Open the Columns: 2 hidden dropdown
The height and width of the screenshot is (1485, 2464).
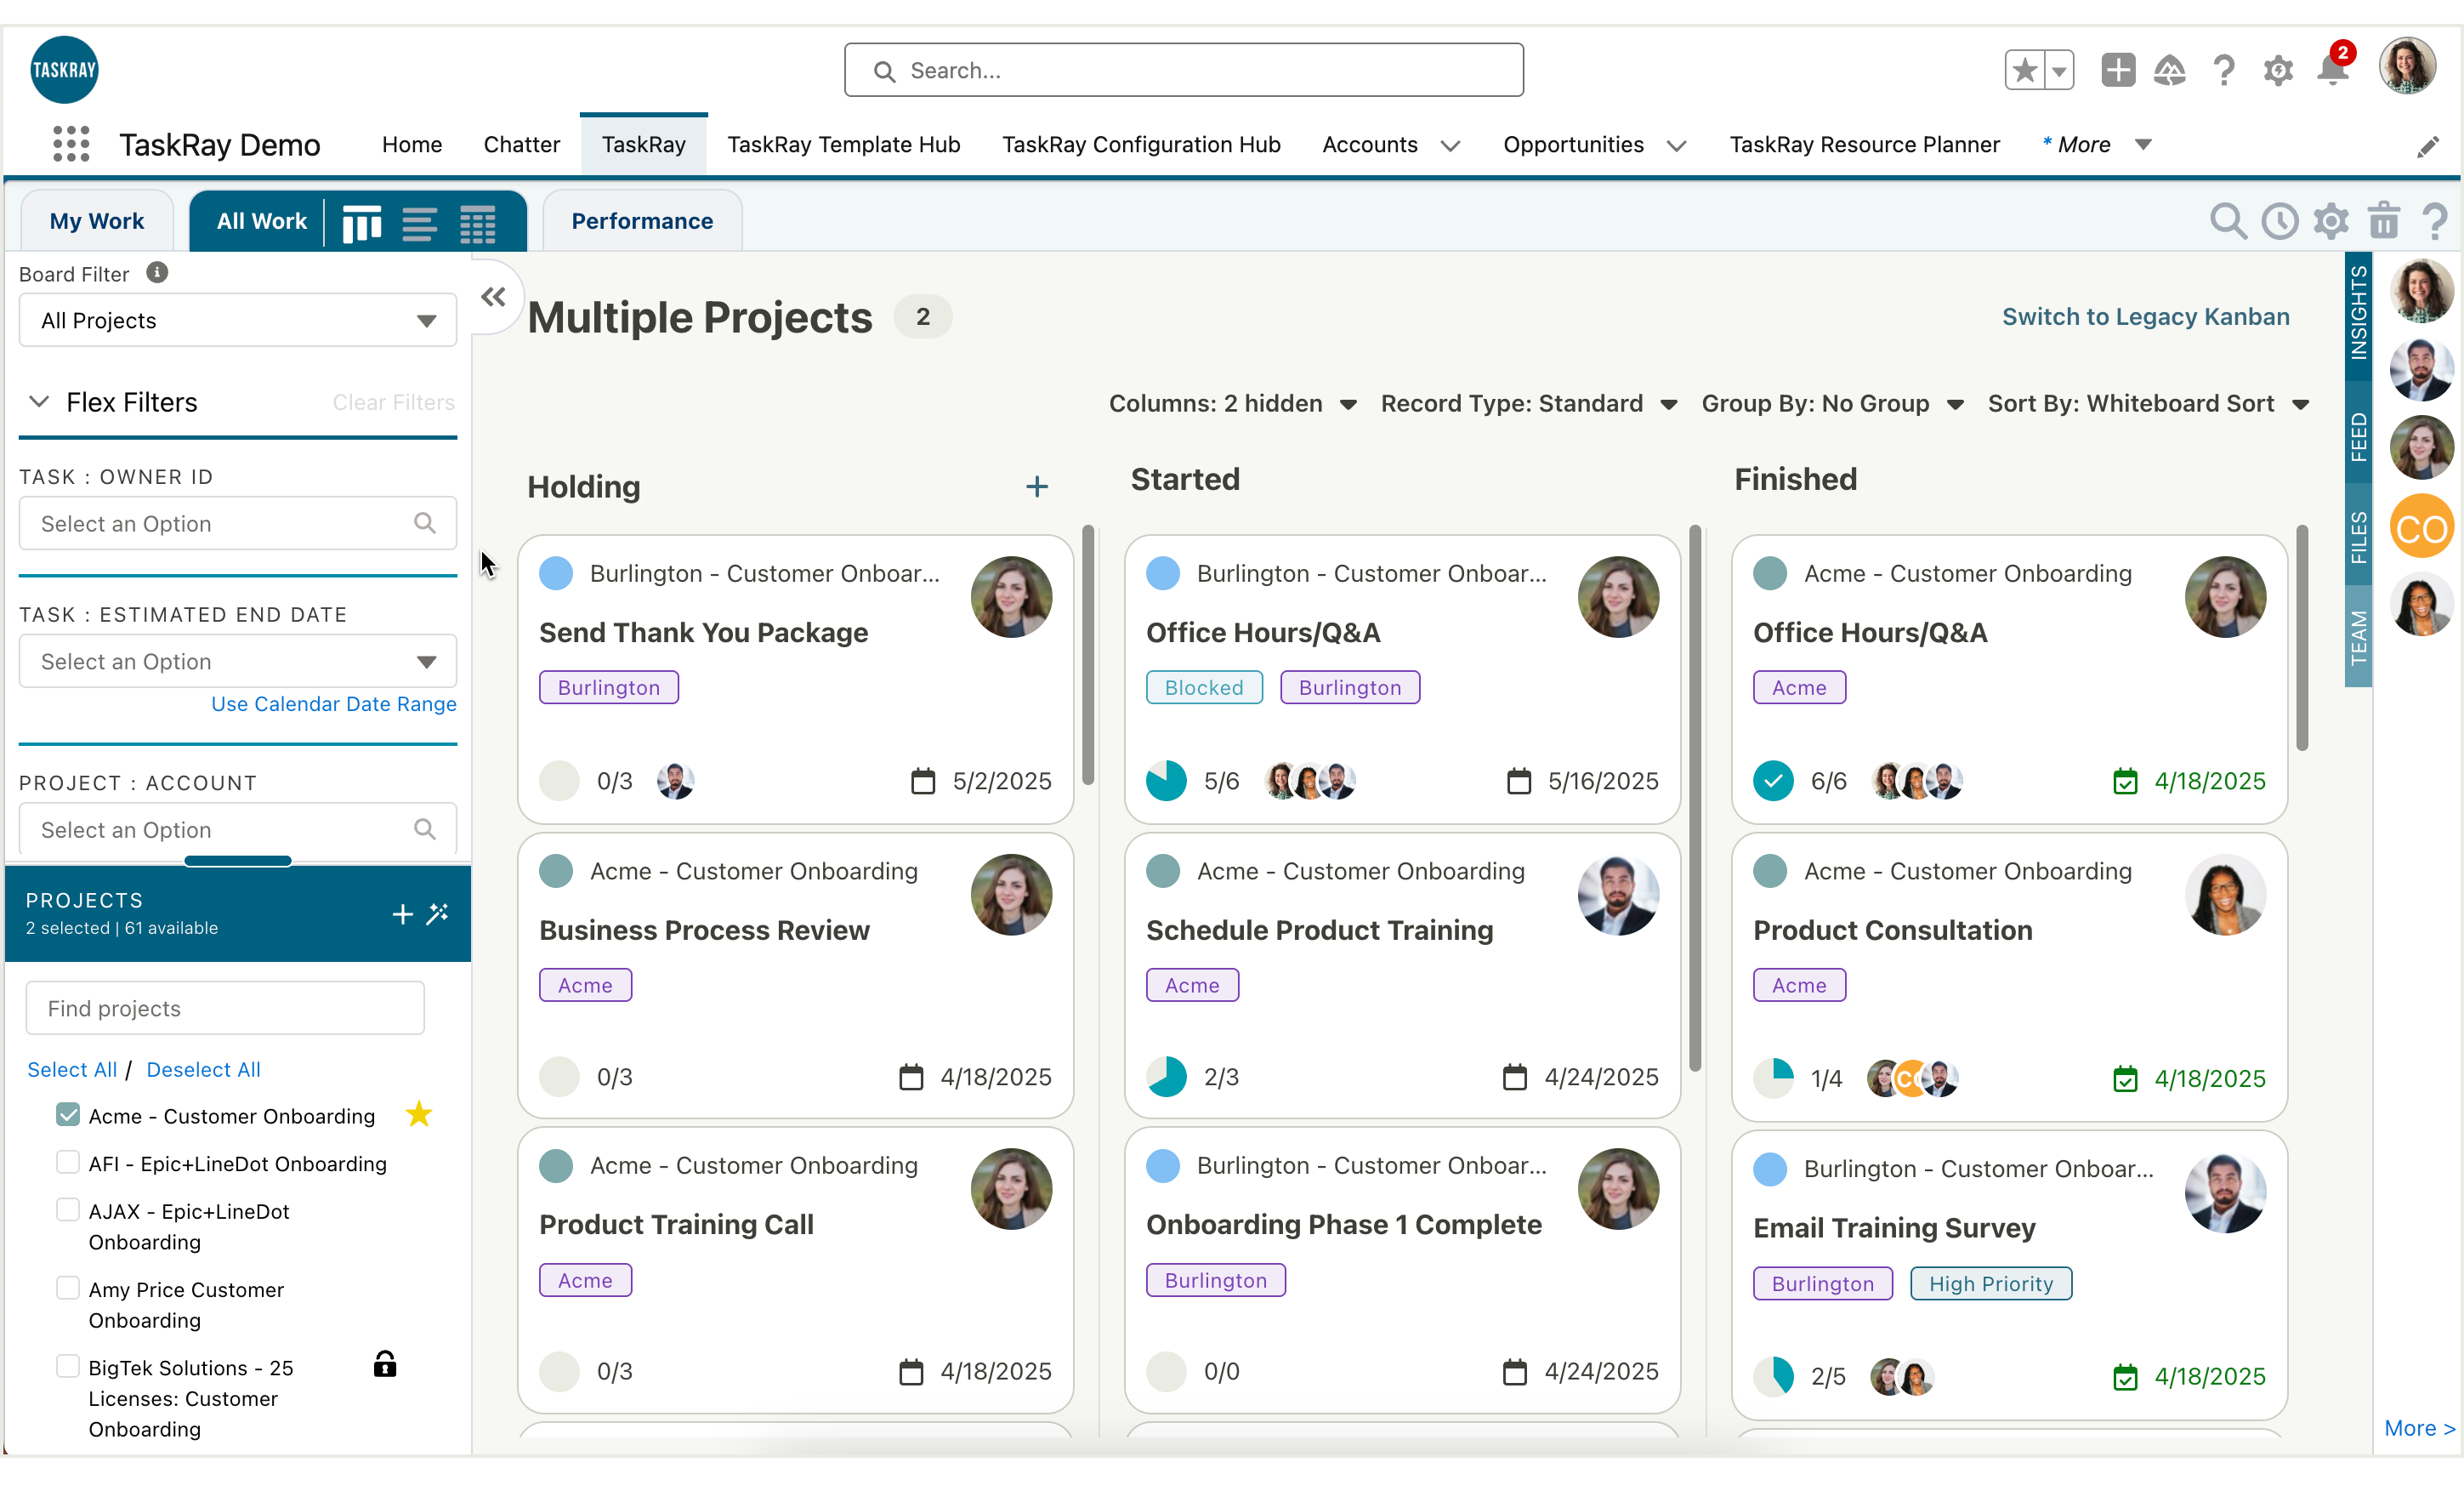click(1232, 404)
